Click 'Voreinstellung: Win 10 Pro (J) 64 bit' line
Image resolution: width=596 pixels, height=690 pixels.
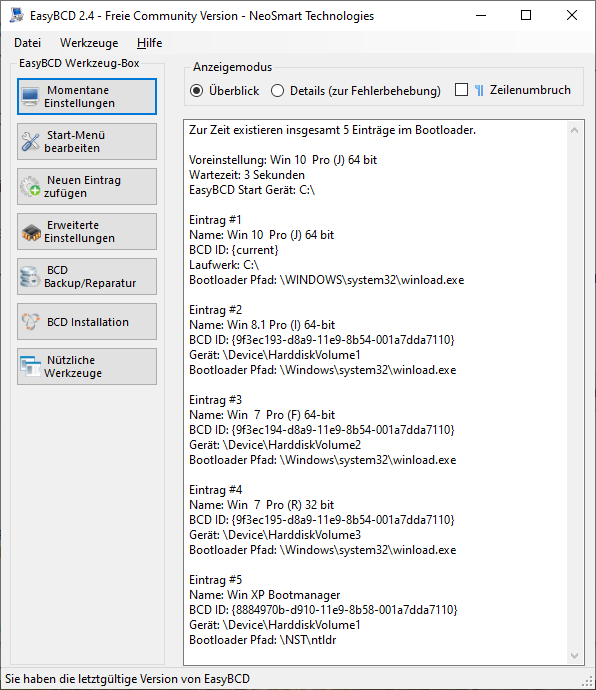pos(283,160)
